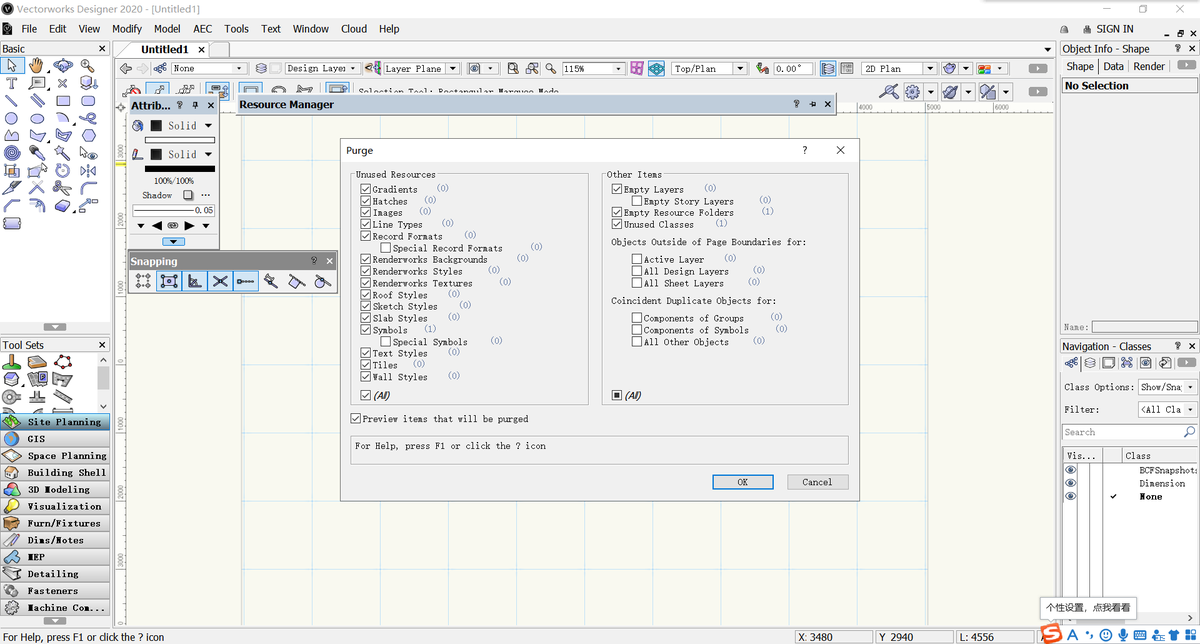Select the Oval tool

click(37, 118)
